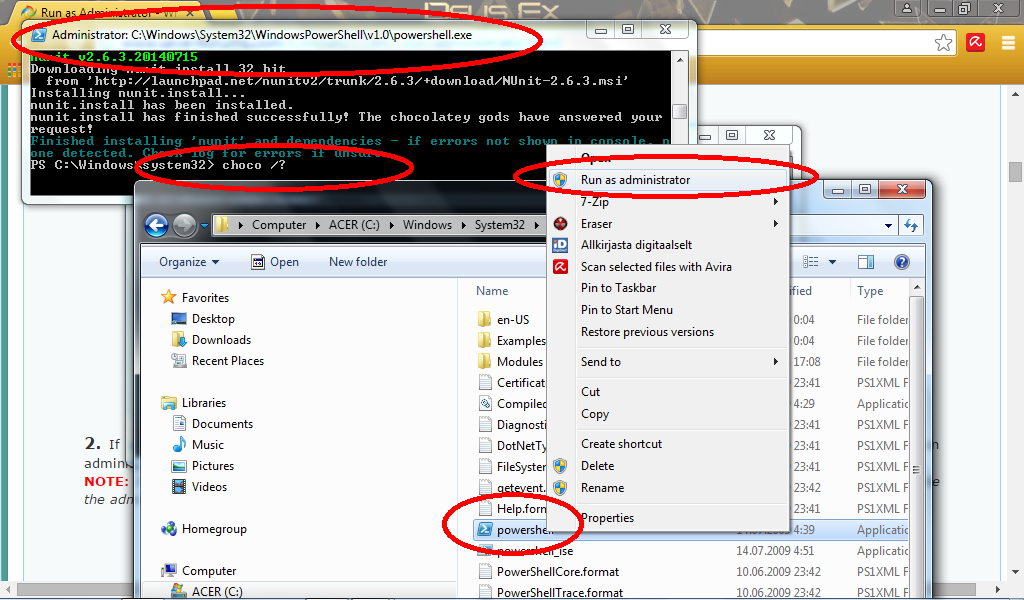Select the PowerShellTrace.format file

551,592
